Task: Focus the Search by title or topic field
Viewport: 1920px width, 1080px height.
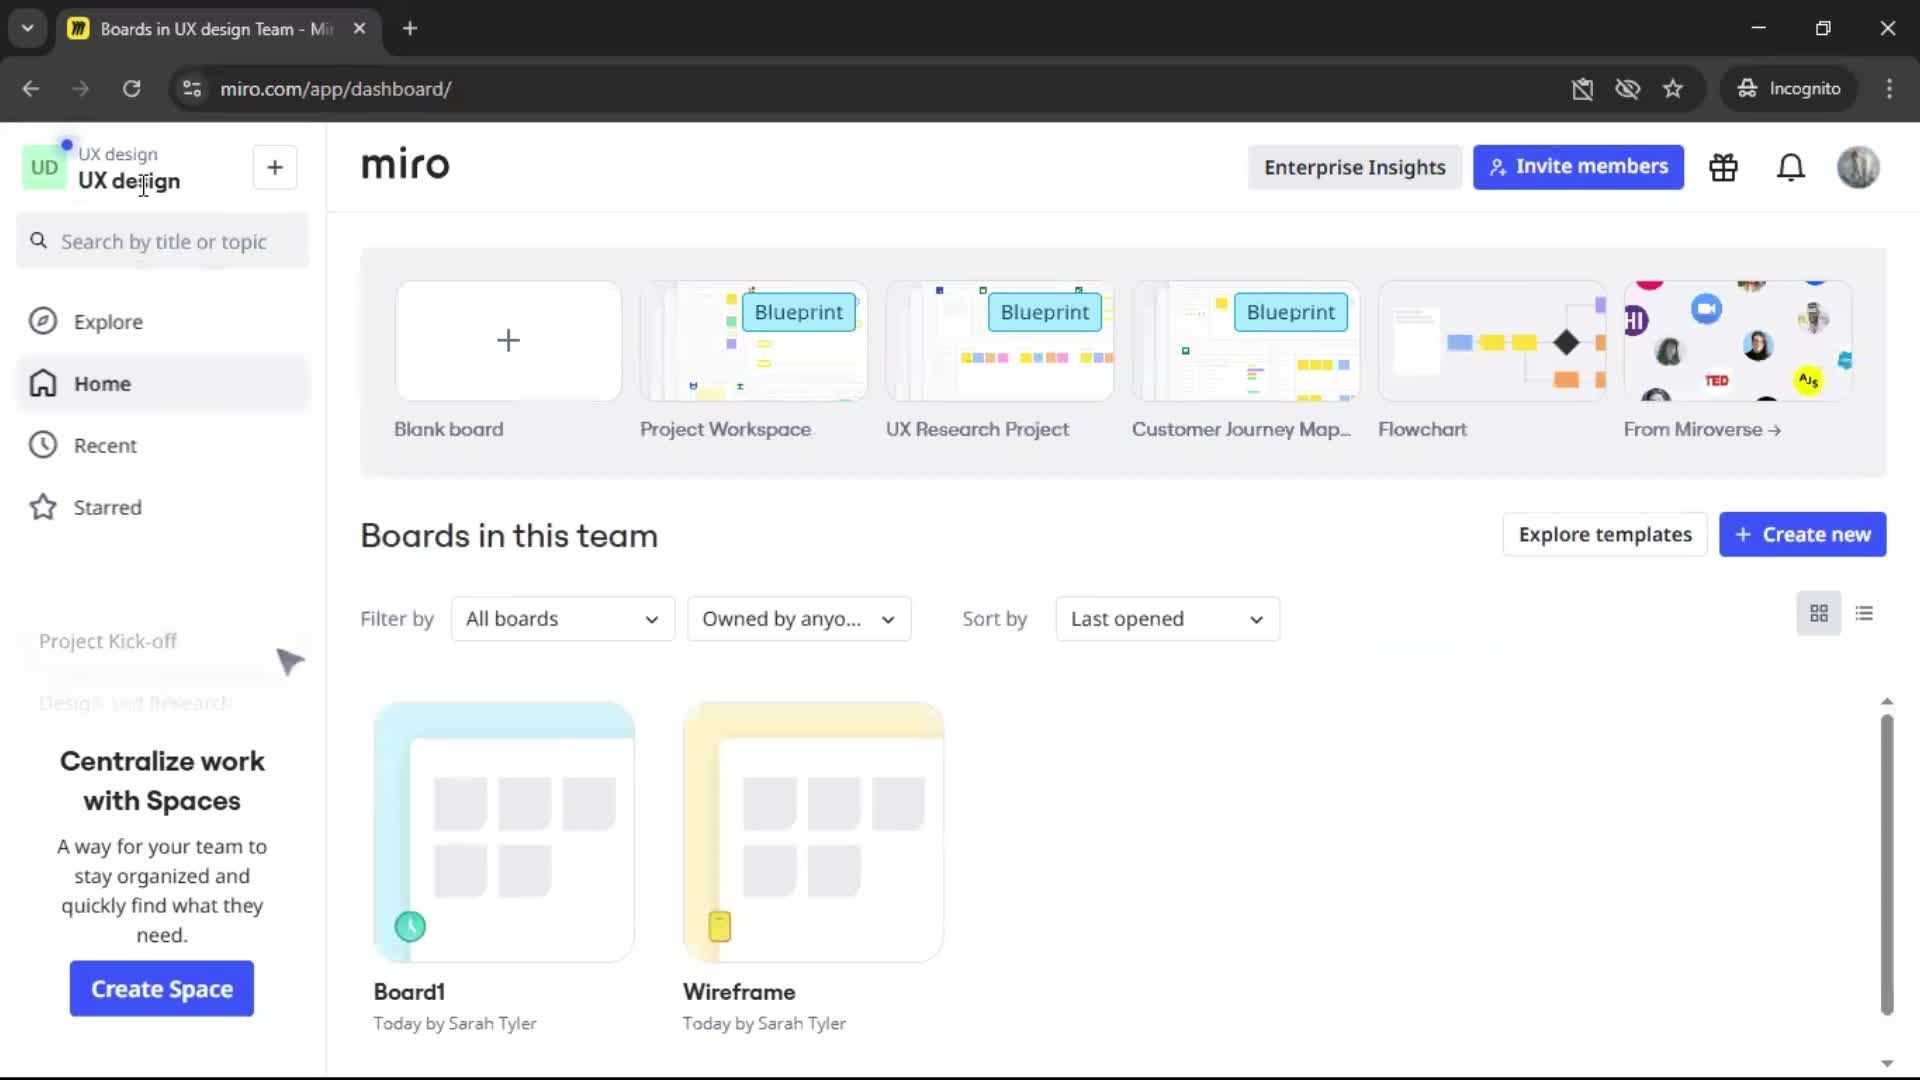Action: (163, 241)
